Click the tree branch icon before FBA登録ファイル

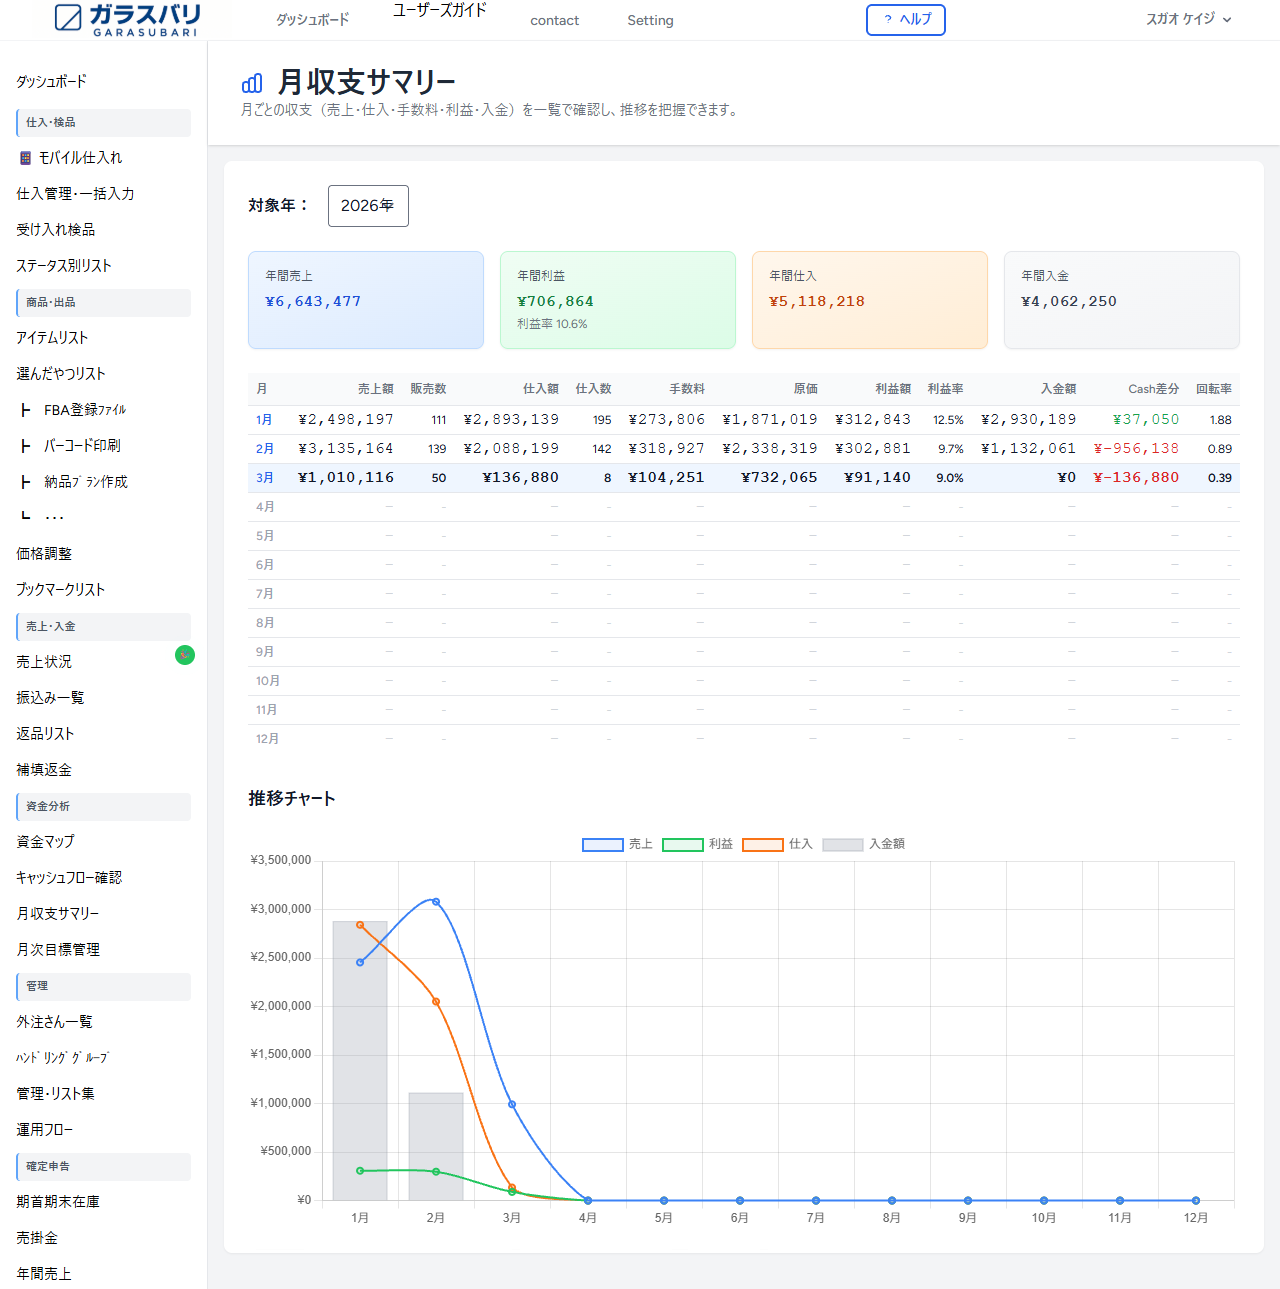click(x=26, y=410)
